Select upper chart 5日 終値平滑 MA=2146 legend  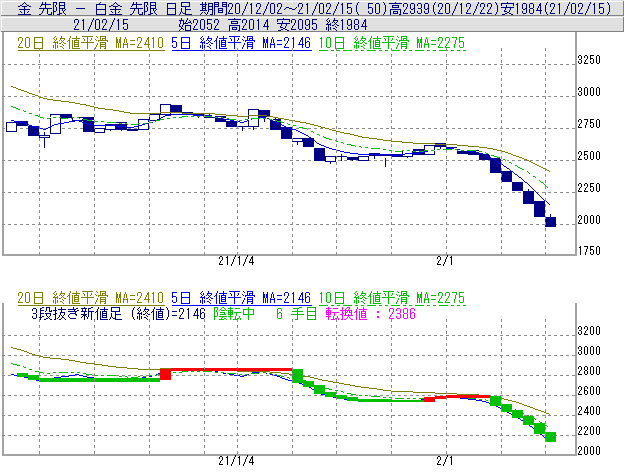[x=241, y=43]
